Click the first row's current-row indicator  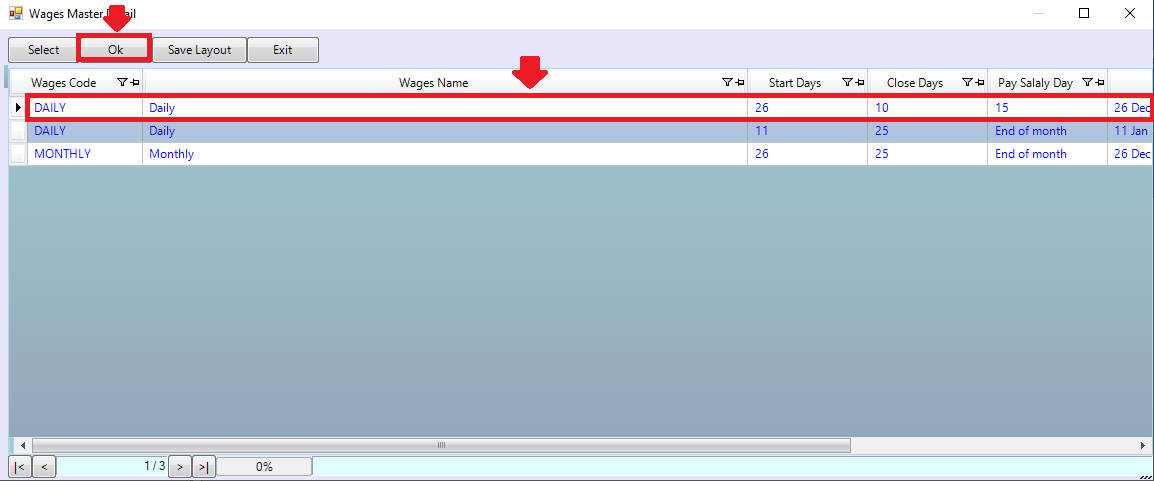[18, 107]
